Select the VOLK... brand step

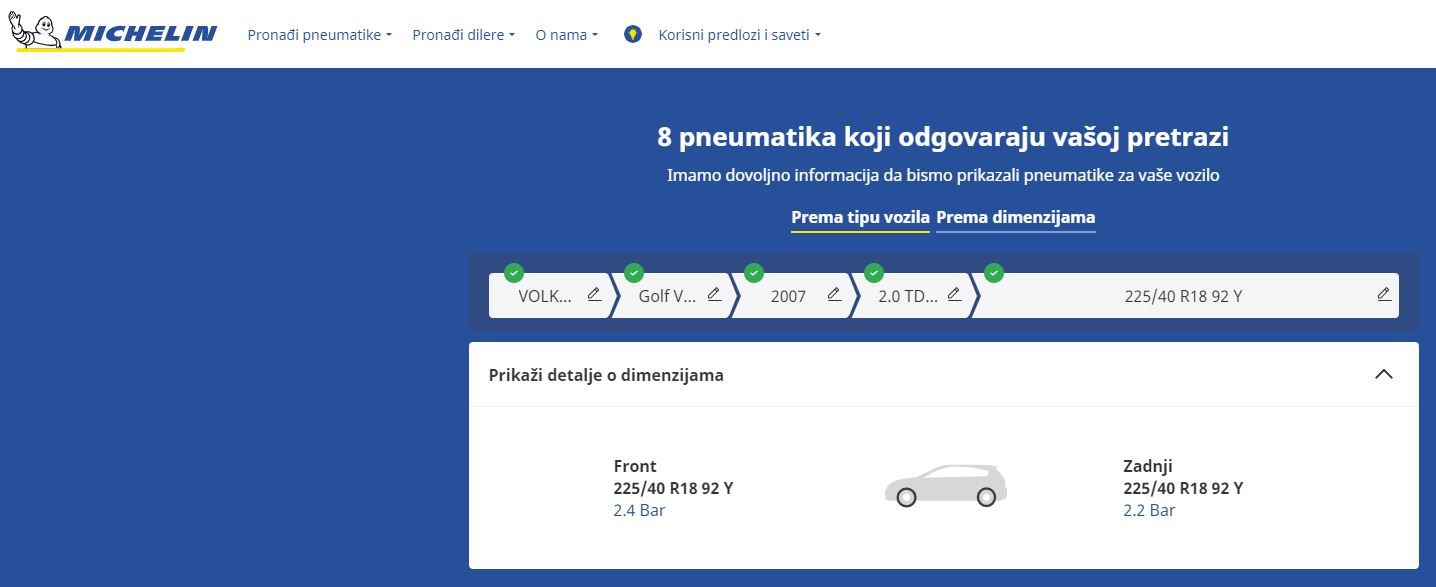click(x=548, y=296)
